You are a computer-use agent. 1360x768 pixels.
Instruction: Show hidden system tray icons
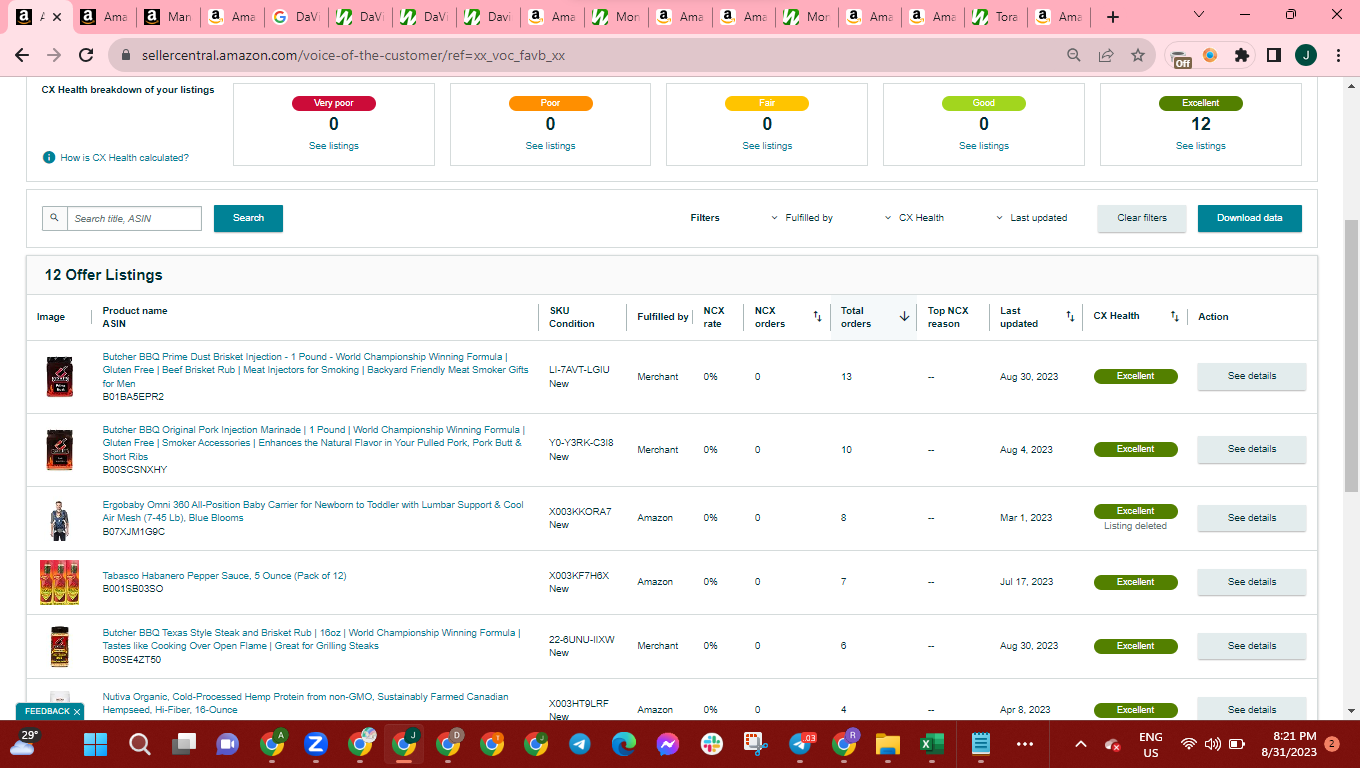click(x=1080, y=744)
